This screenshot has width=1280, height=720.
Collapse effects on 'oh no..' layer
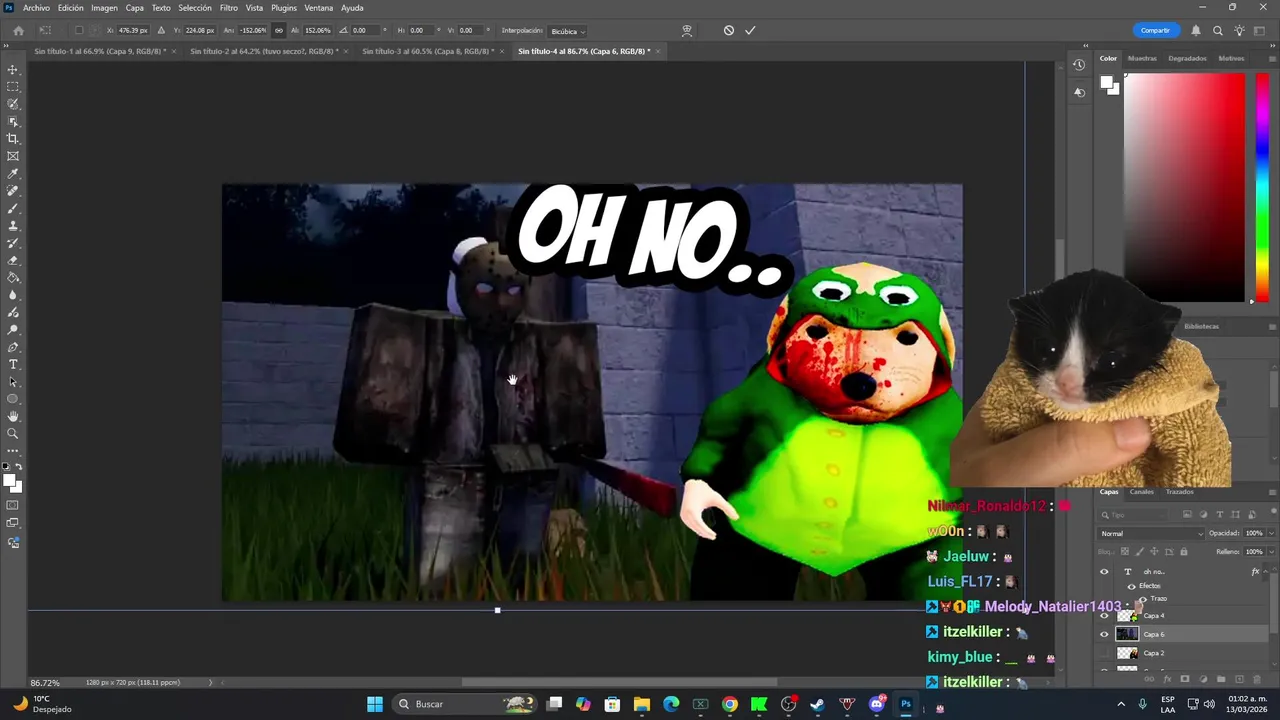pyautogui.click(x=1266, y=572)
